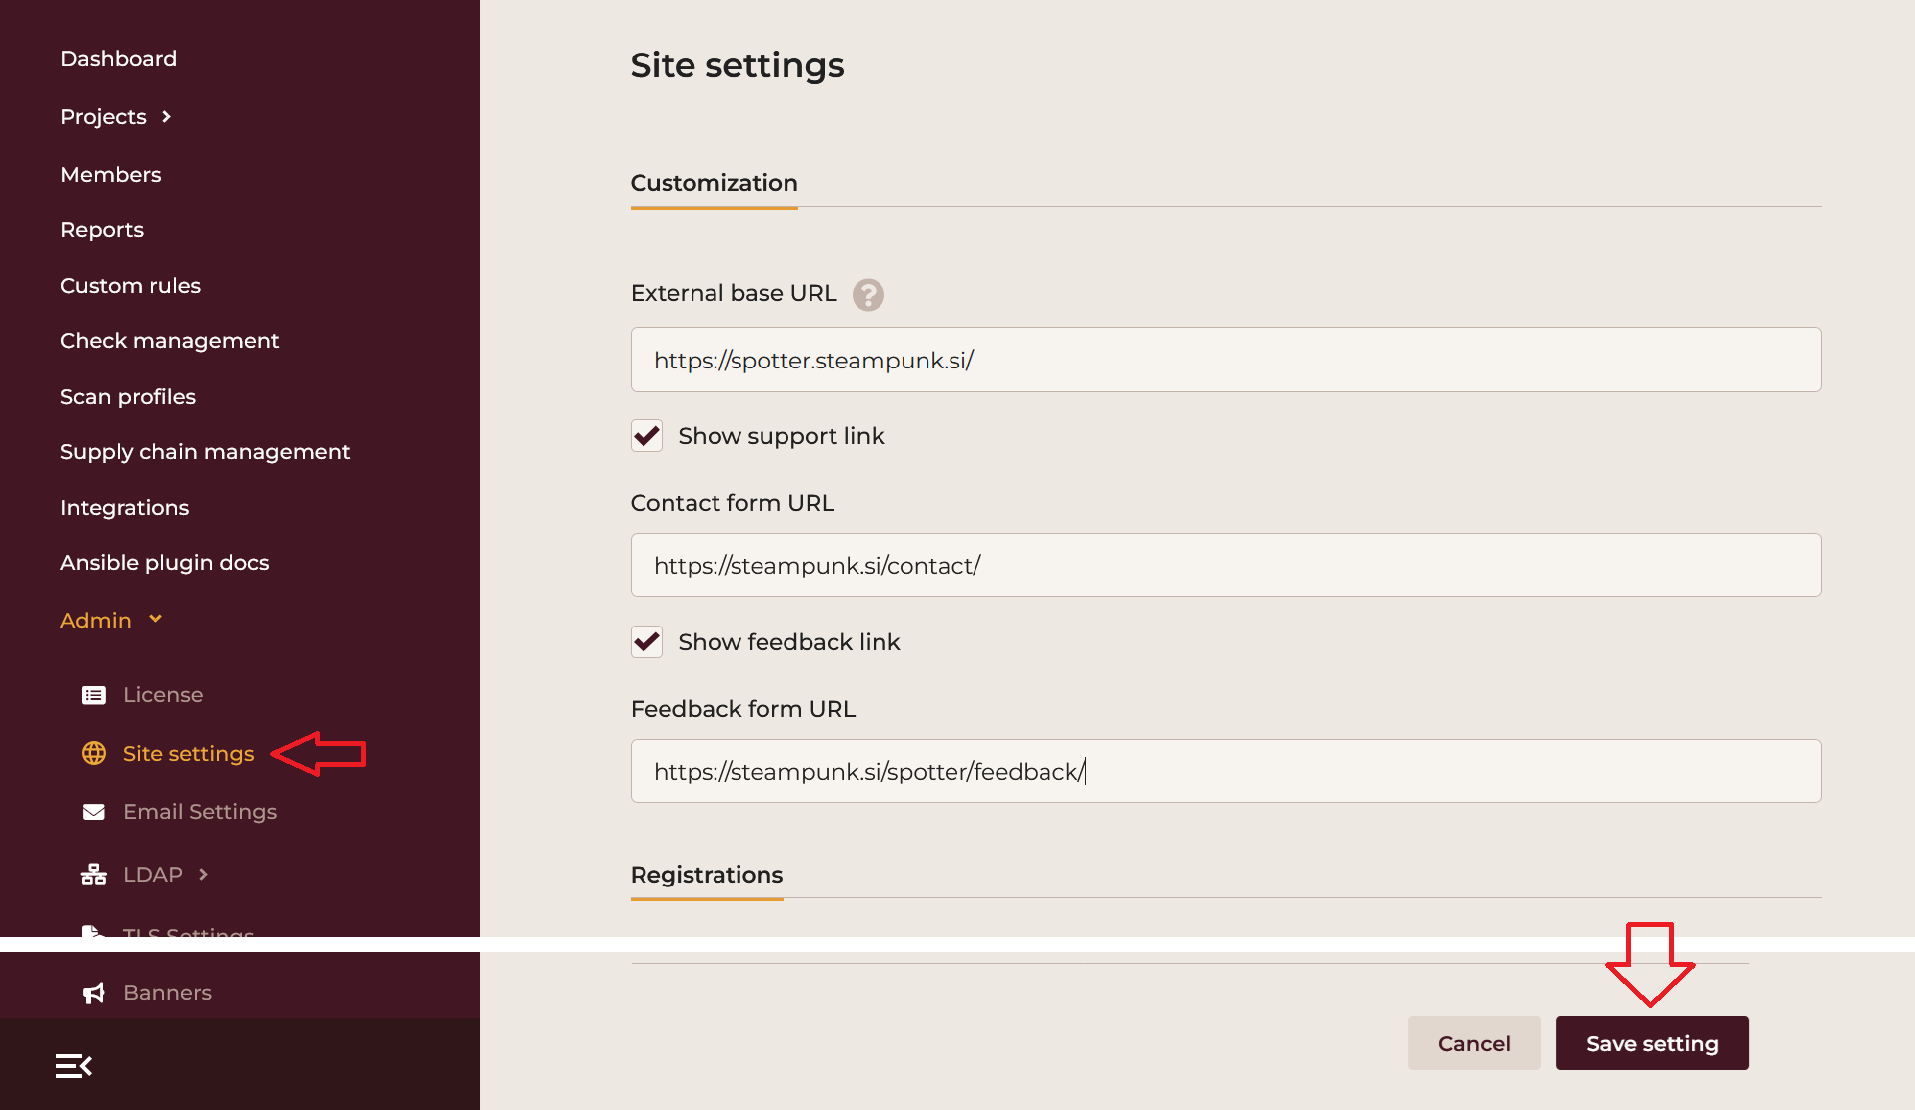This screenshot has width=1915, height=1110.
Task: Collapse the sidebar with the menu icon
Action: 74,1066
